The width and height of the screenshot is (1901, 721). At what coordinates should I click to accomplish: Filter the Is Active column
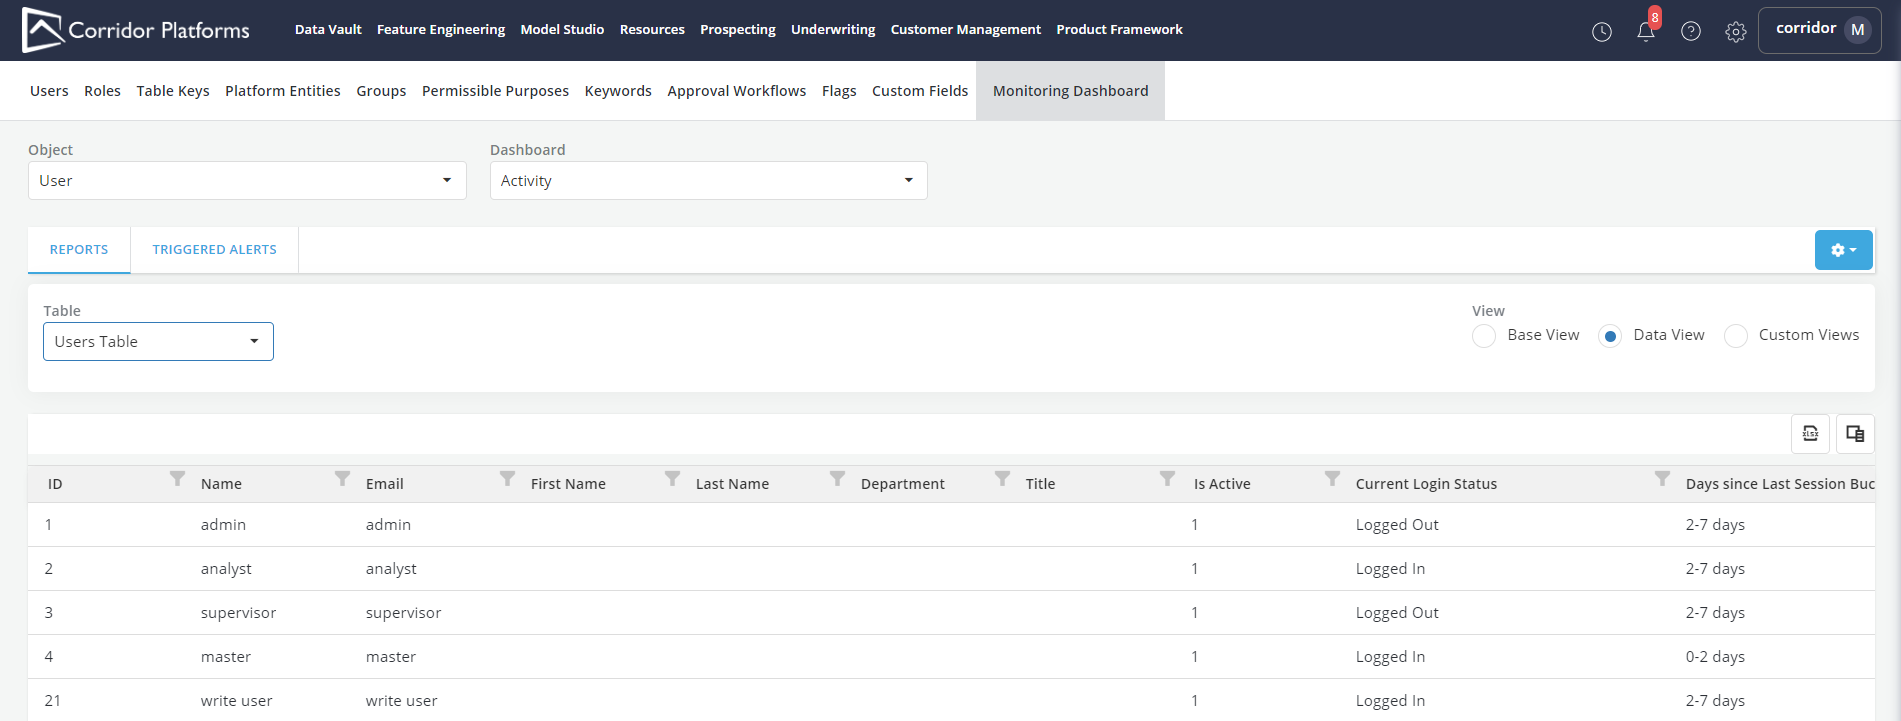(1332, 479)
